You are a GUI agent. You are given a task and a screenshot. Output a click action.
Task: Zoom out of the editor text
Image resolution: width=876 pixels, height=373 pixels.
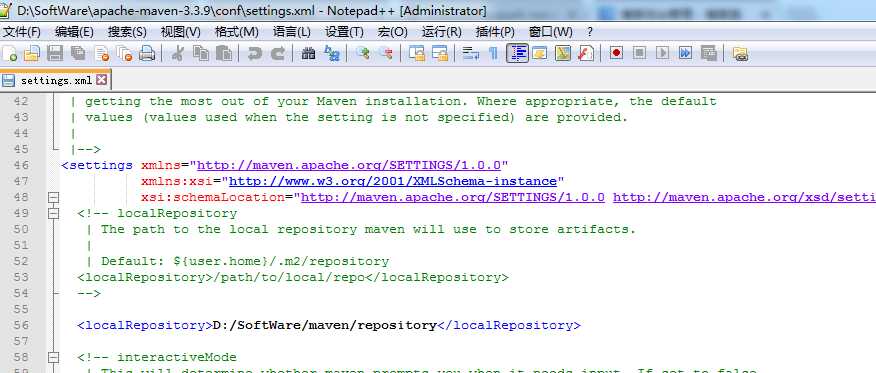[x=385, y=54]
